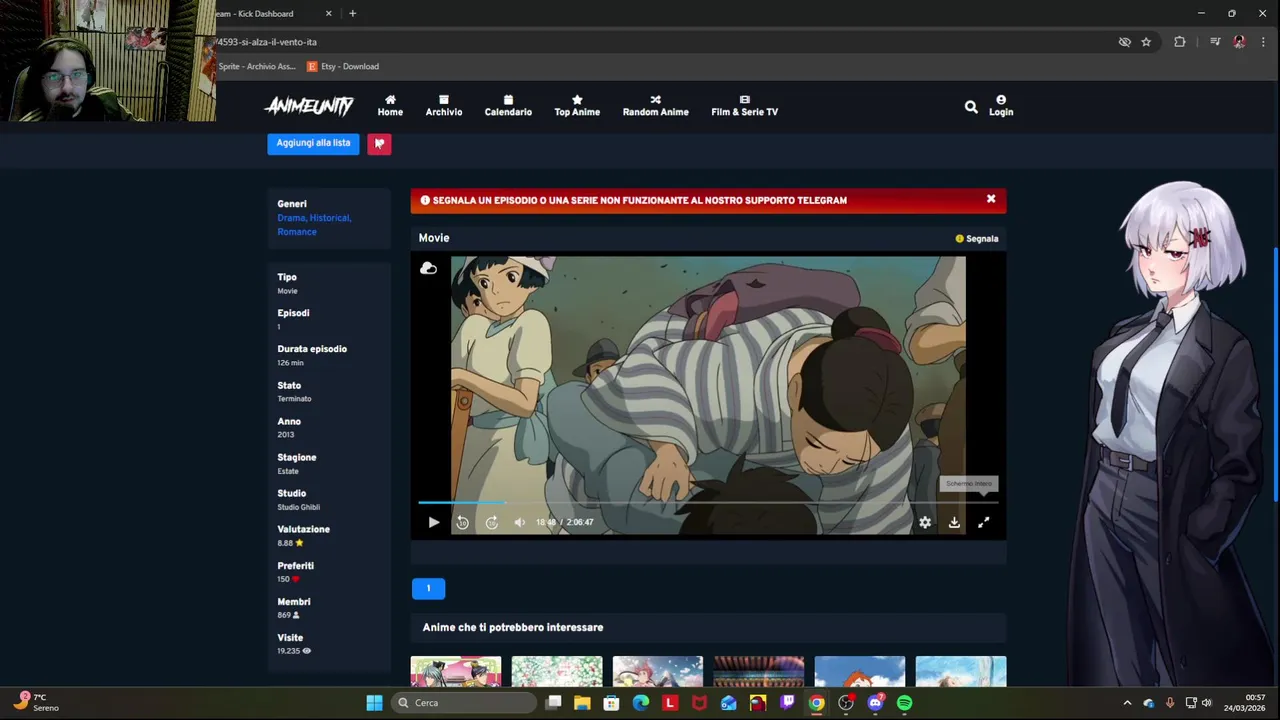
Task: Switch to Kick Dashboard tab
Action: [266, 14]
